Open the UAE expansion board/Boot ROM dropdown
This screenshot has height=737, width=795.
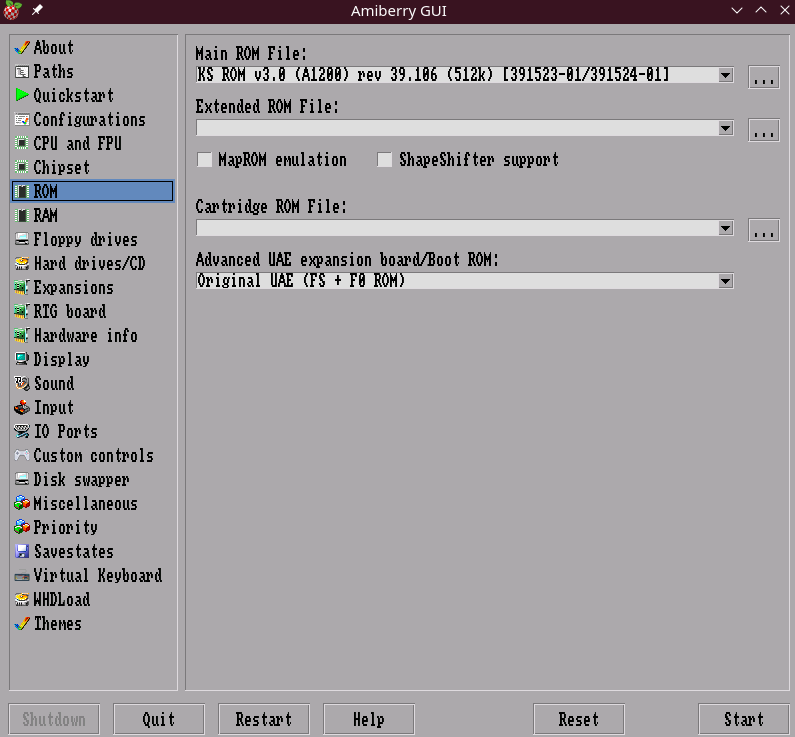click(x=726, y=281)
